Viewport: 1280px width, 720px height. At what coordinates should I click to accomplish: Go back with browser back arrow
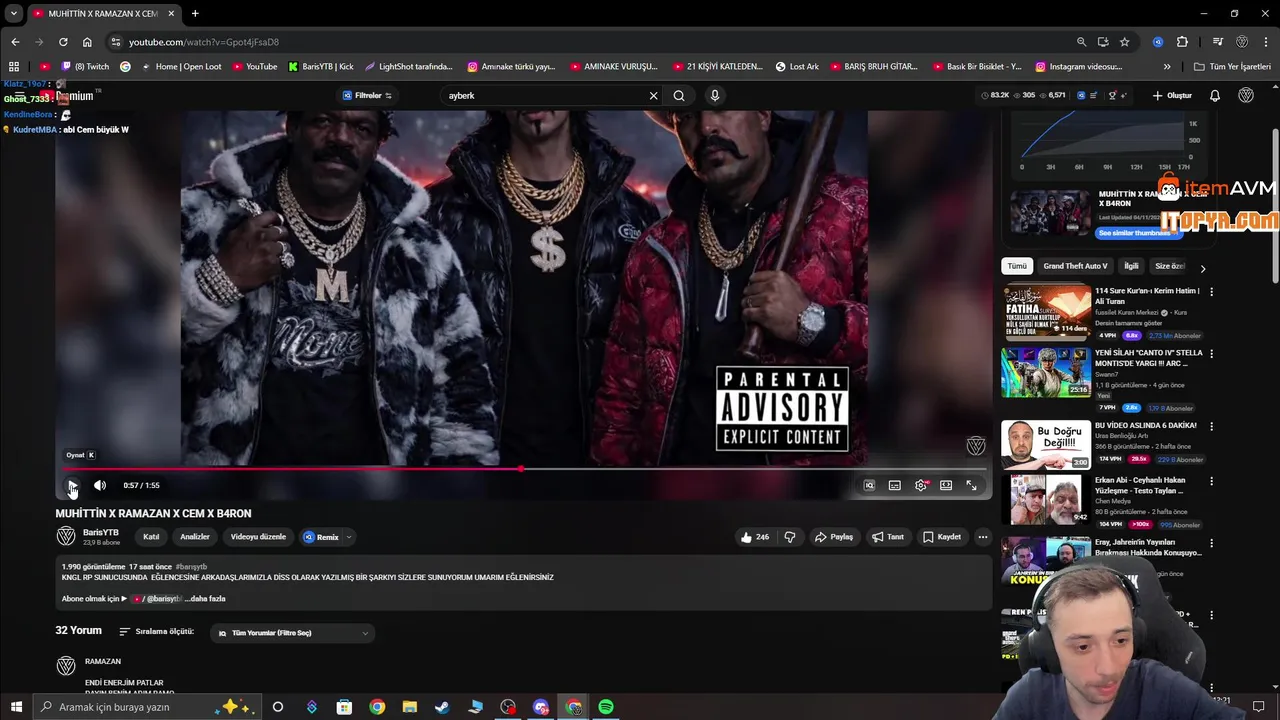click(x=15, y=42)
